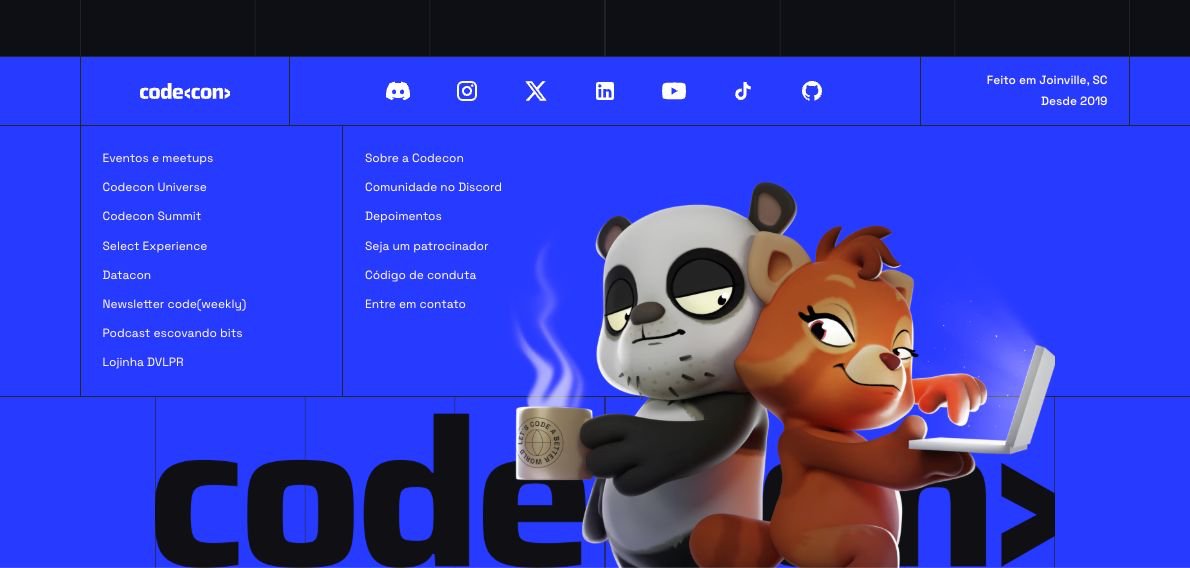Open the Discord social icon

tap(398, 91)
